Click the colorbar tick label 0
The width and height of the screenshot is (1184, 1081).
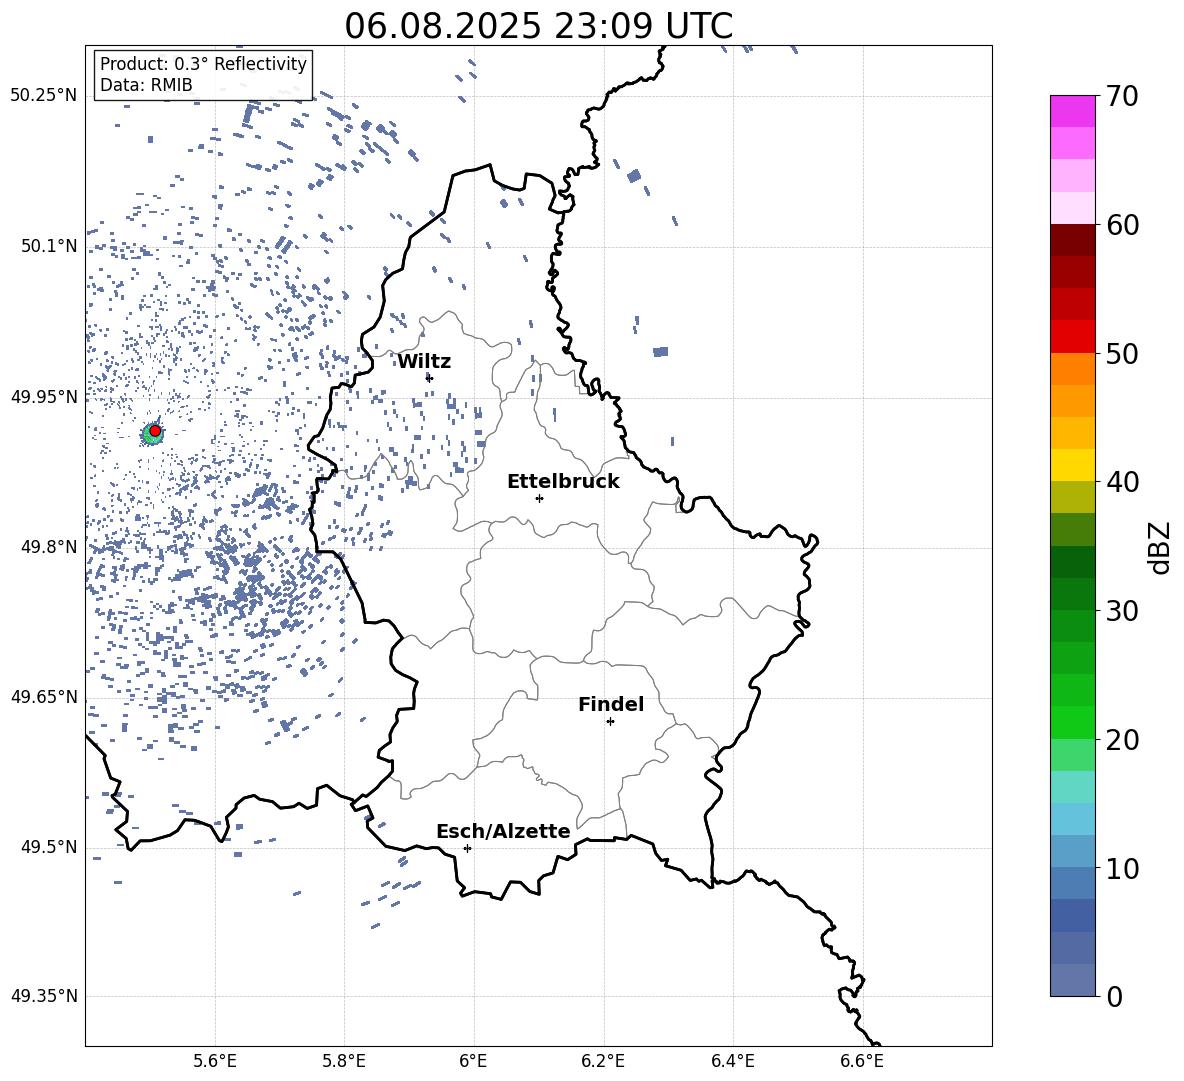tap(1114, 997)
